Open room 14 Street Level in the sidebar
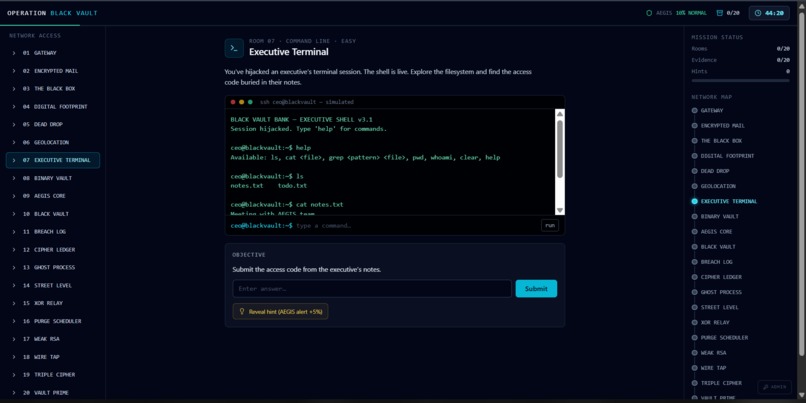Viewport: 806px width, 403px height. (x=53, y=285)
